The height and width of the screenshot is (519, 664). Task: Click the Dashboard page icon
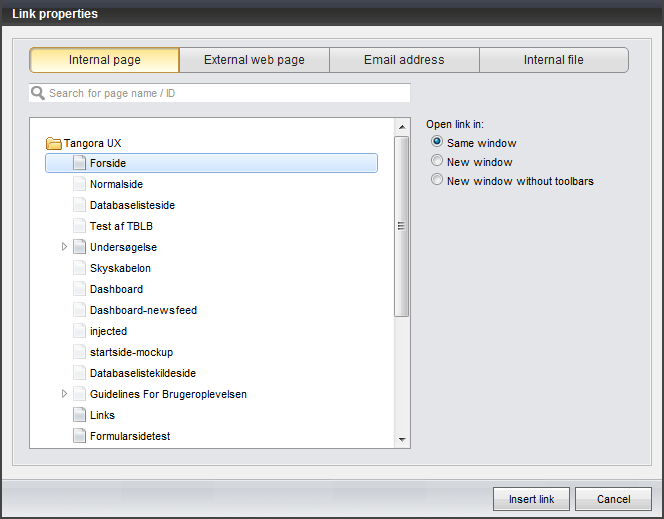click(x=79, y=289)
